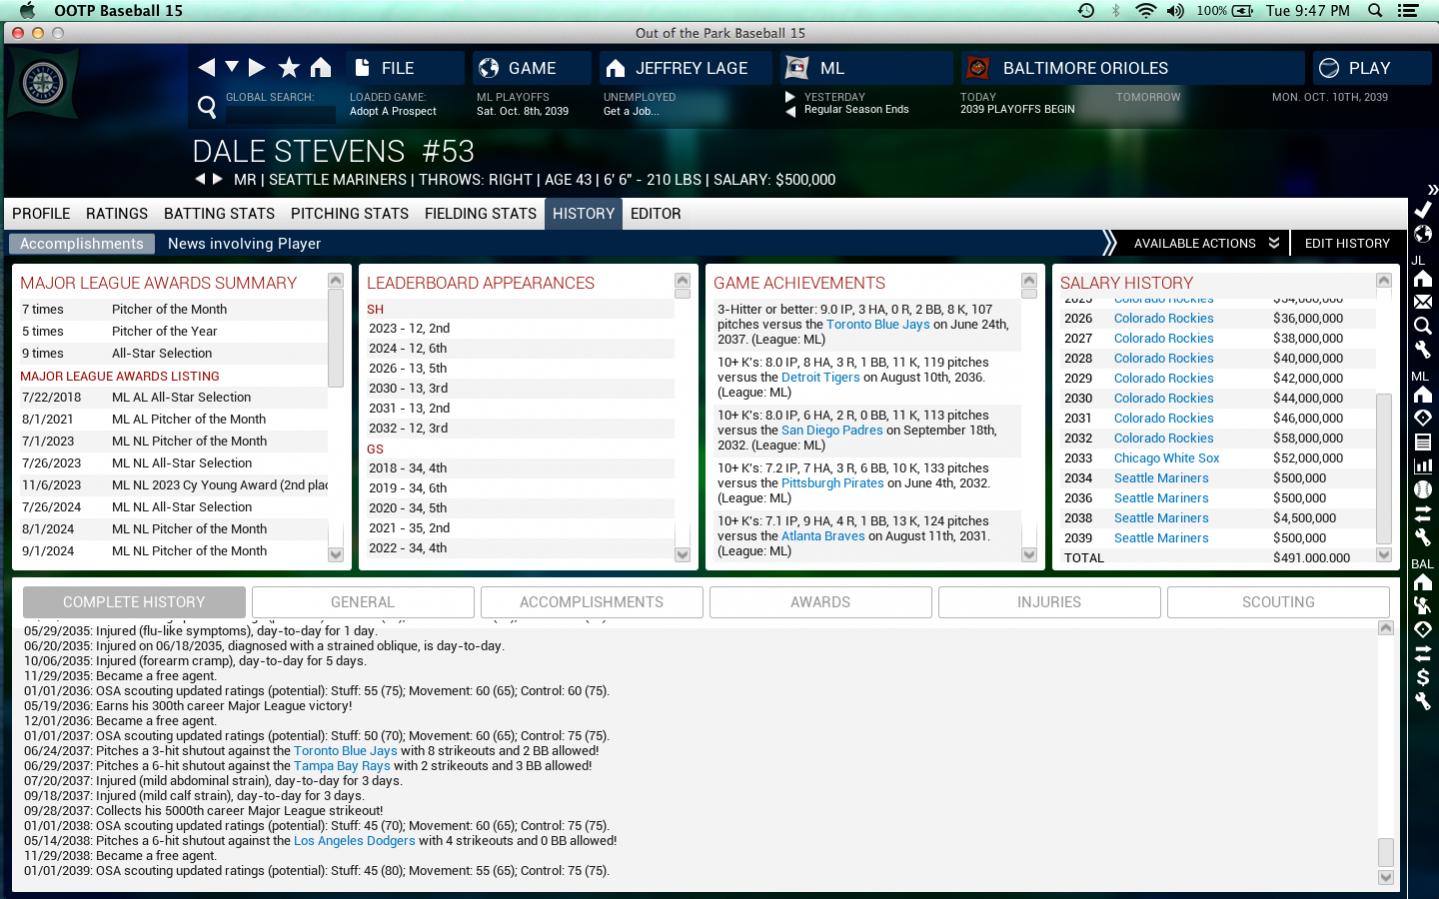Open the News involving Player subtab
The width and height of the screenshot is (1439, 899).
[244, 243]
